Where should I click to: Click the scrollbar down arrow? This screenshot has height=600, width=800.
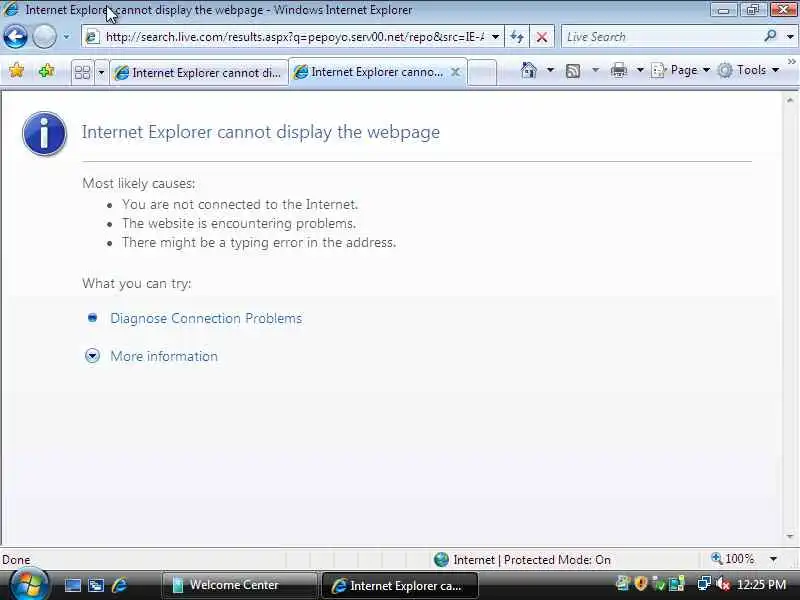(x=790, y=537)
